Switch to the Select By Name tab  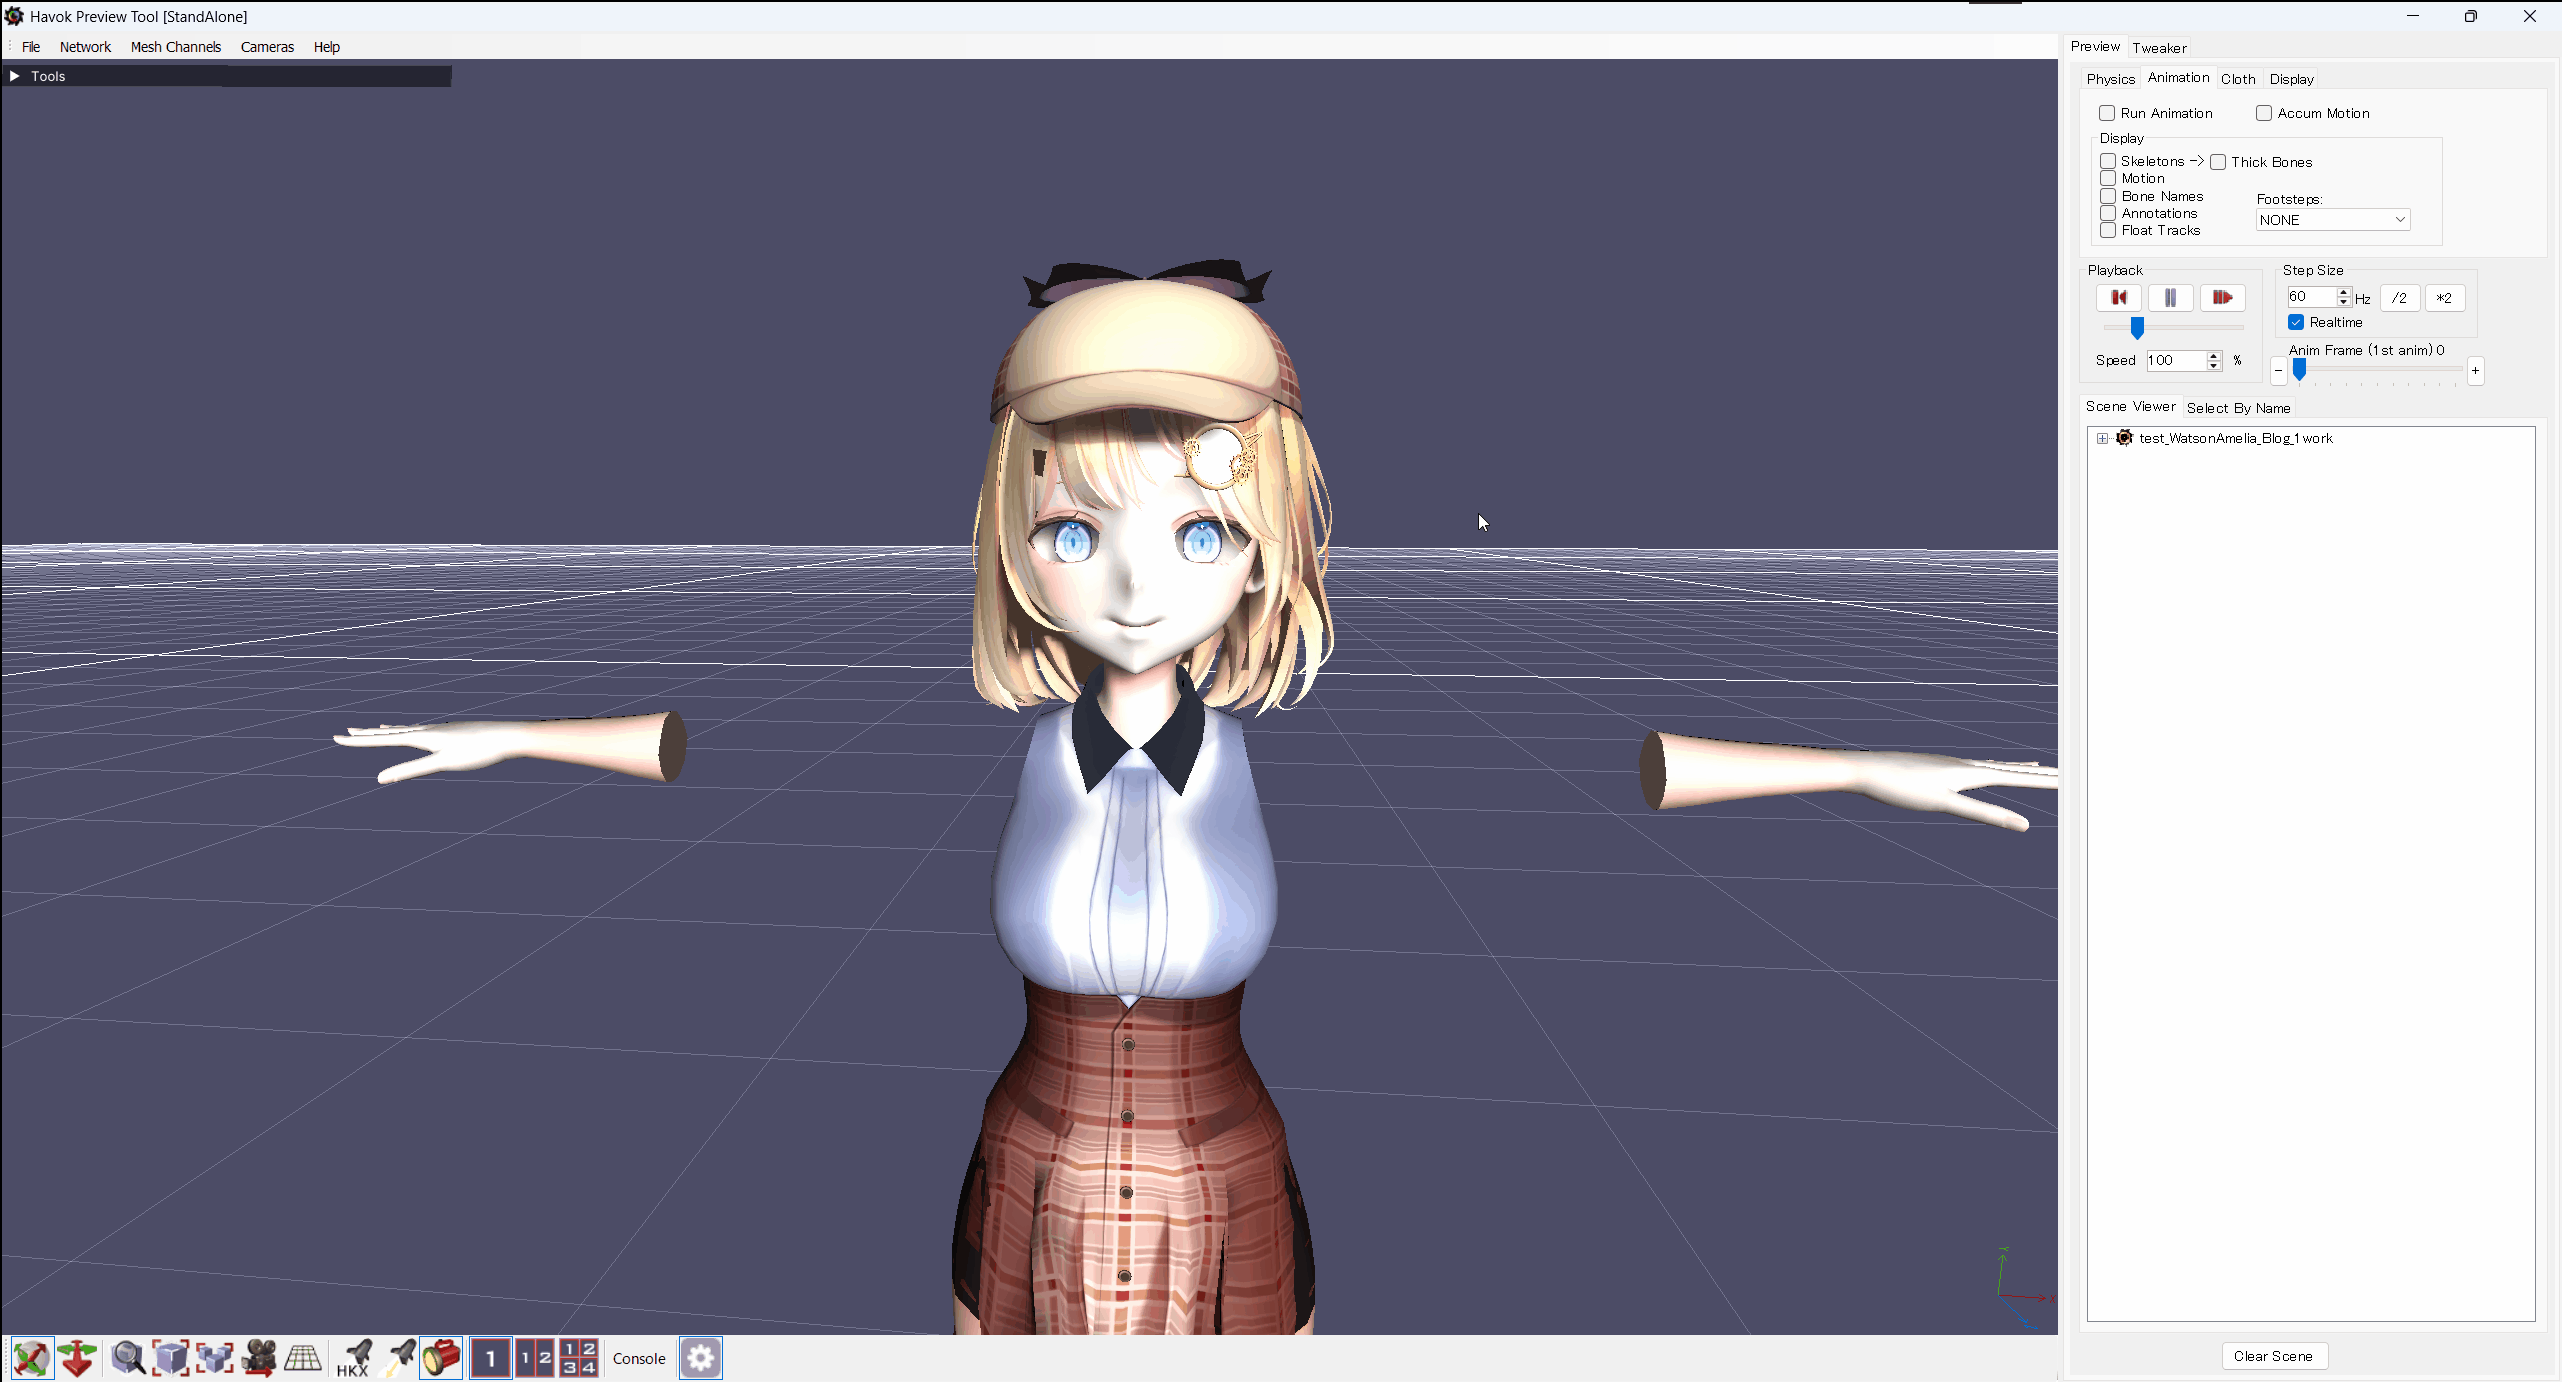tap(2238, 408)
